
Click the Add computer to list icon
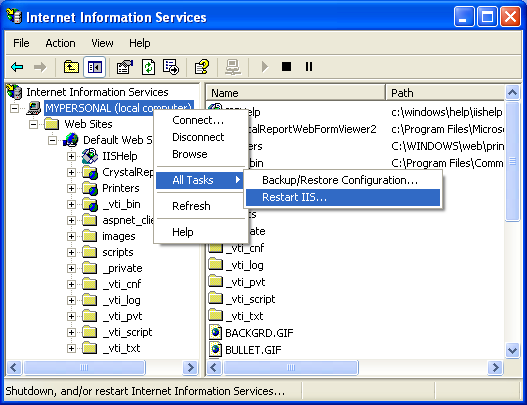point(233,67)
